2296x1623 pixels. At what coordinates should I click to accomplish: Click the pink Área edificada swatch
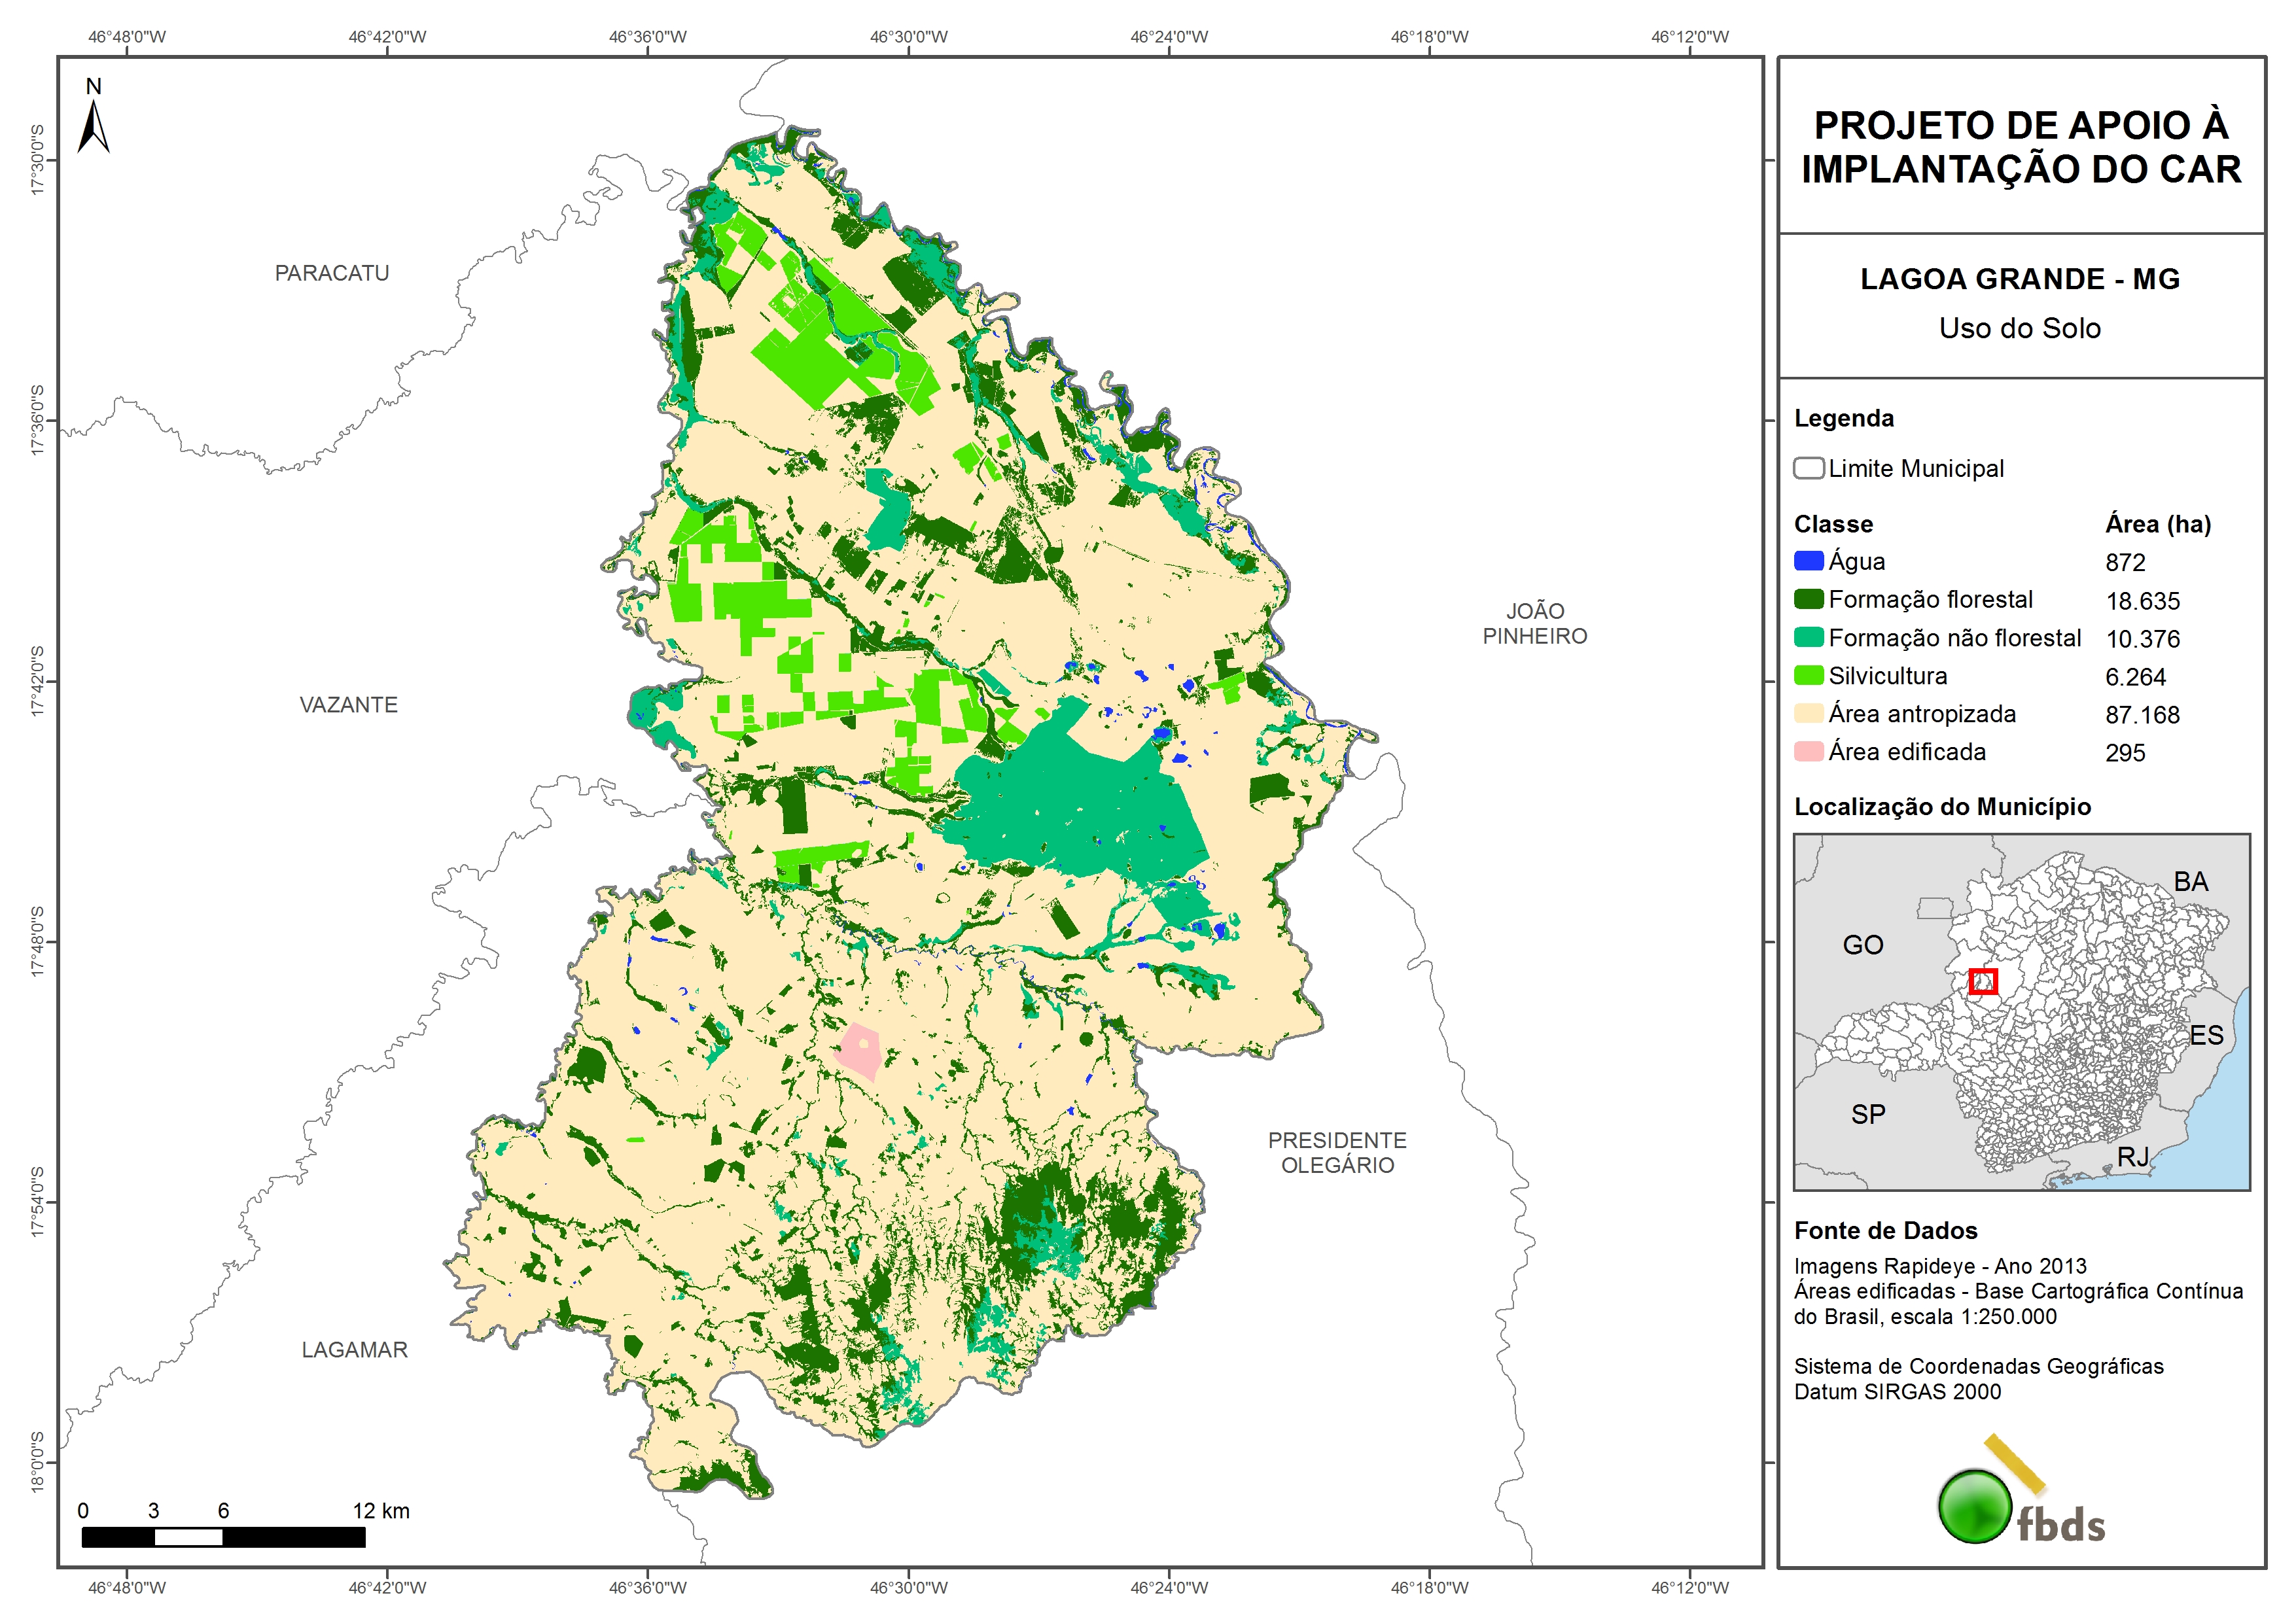click(x=1808, y=751)
